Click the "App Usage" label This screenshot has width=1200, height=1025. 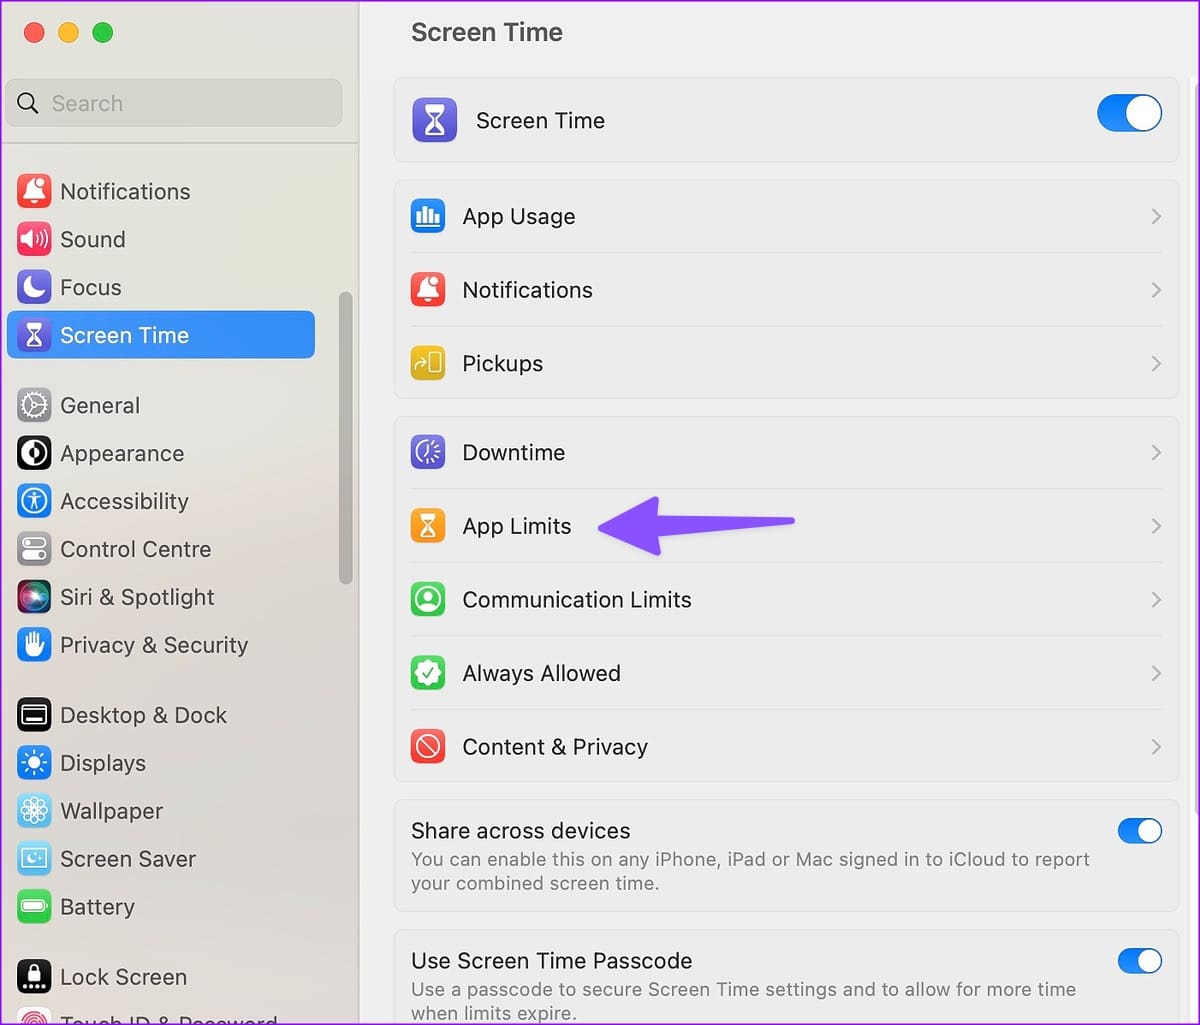pos(519,217)
